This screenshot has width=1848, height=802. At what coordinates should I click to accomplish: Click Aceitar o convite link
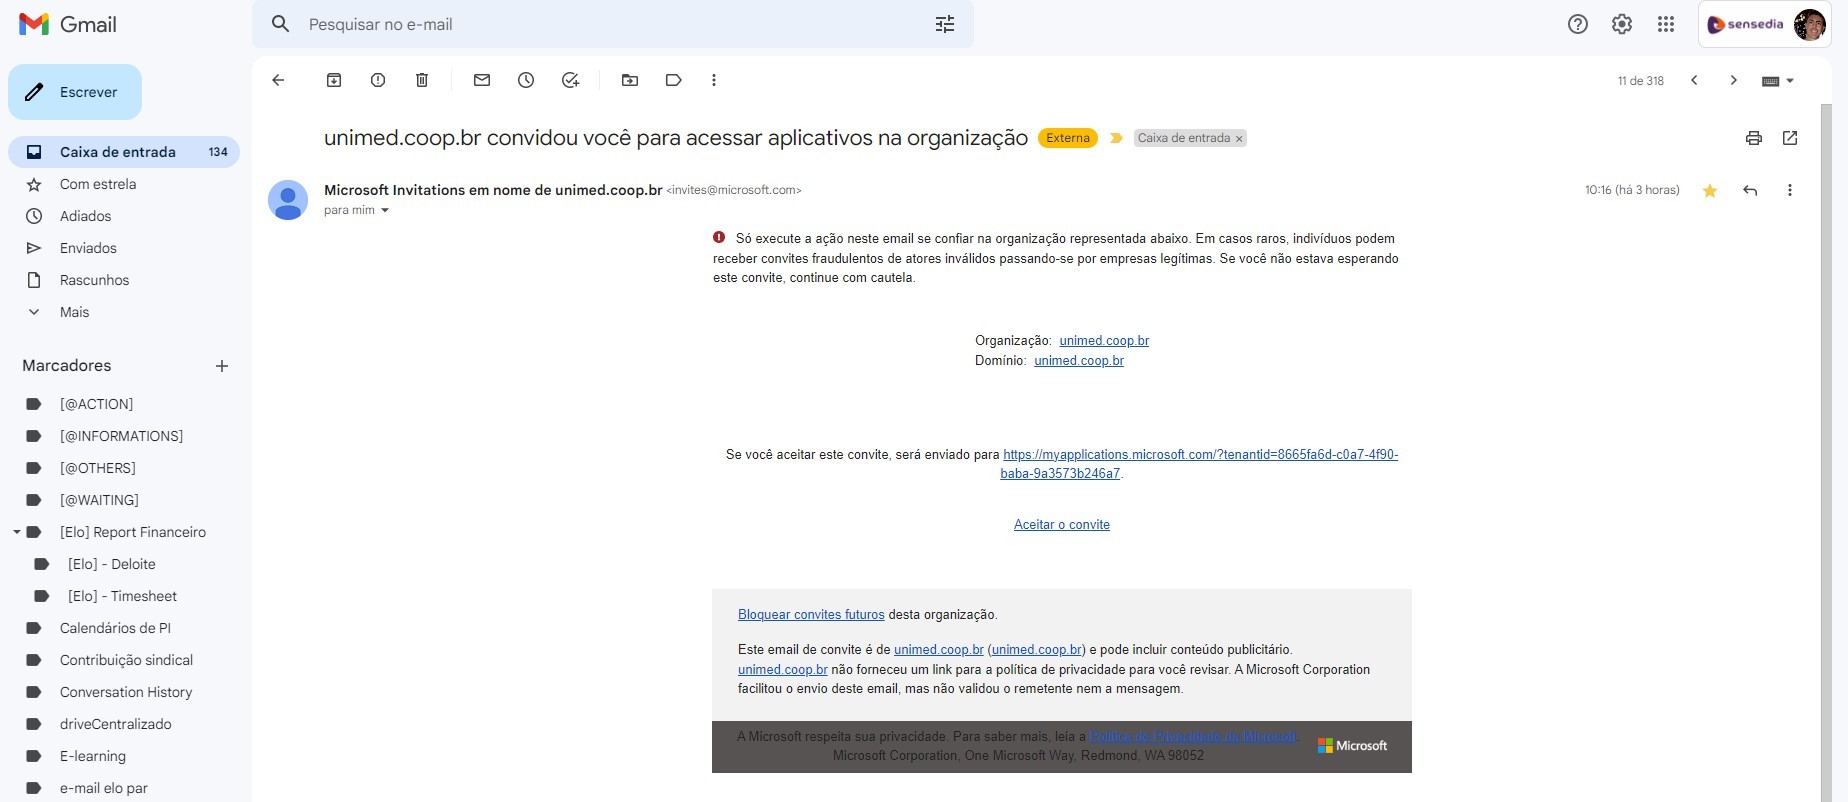(x=1062, y=525)
